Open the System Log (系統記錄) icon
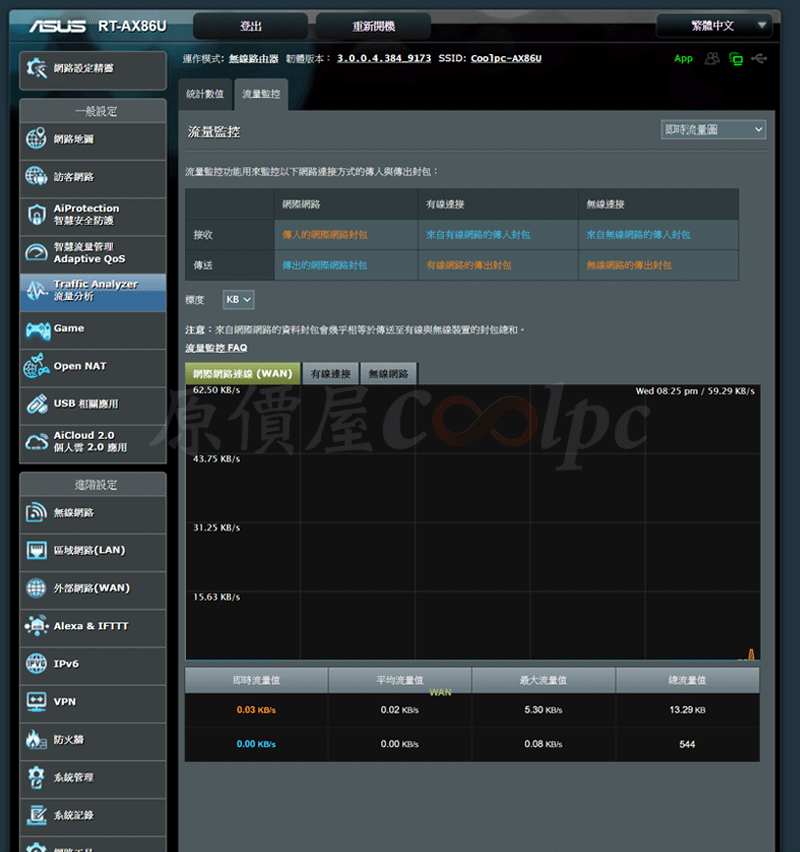 [36, 815]
